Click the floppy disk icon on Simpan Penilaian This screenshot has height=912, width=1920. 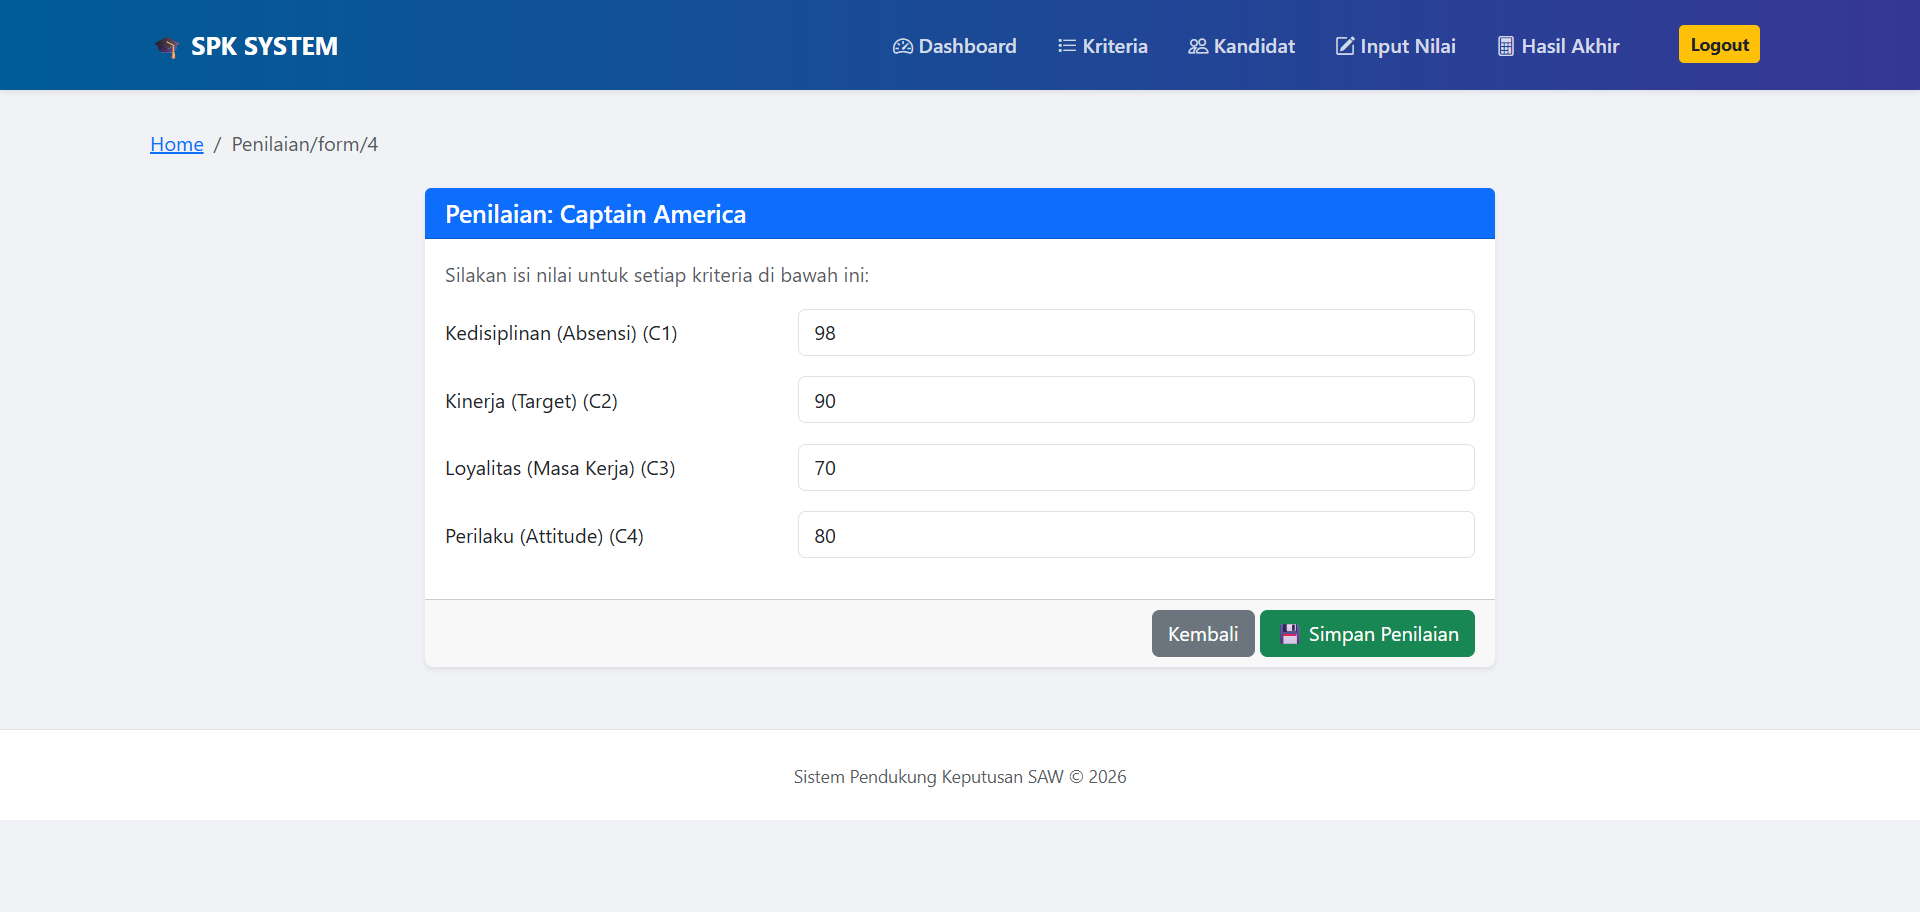pyautogui.click(x=1288, y=633)
